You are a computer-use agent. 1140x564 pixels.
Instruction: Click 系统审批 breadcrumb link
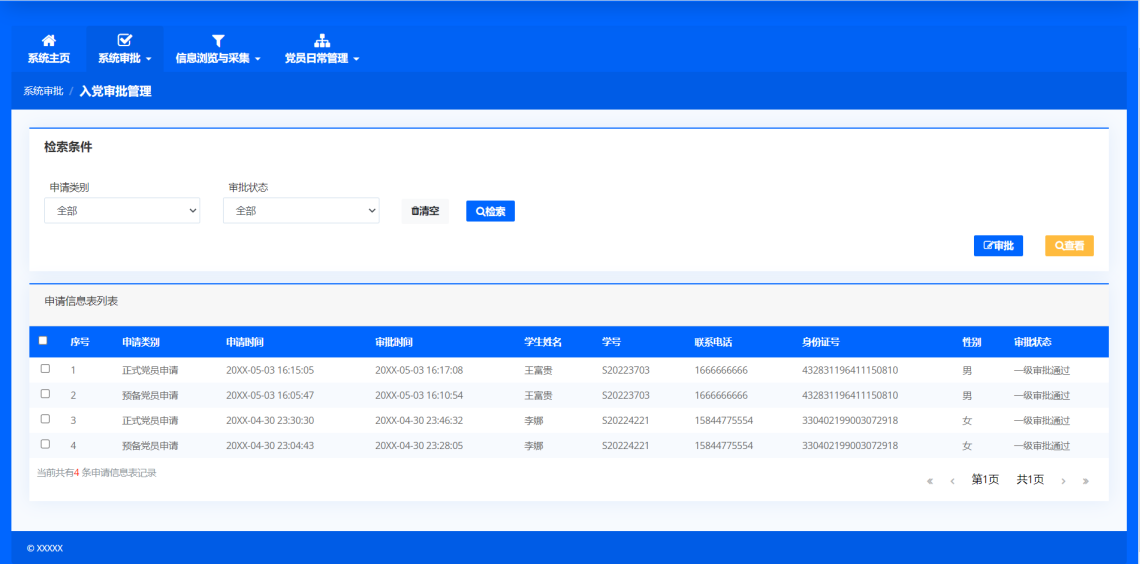pyautogui.click(x=43, y=92)
